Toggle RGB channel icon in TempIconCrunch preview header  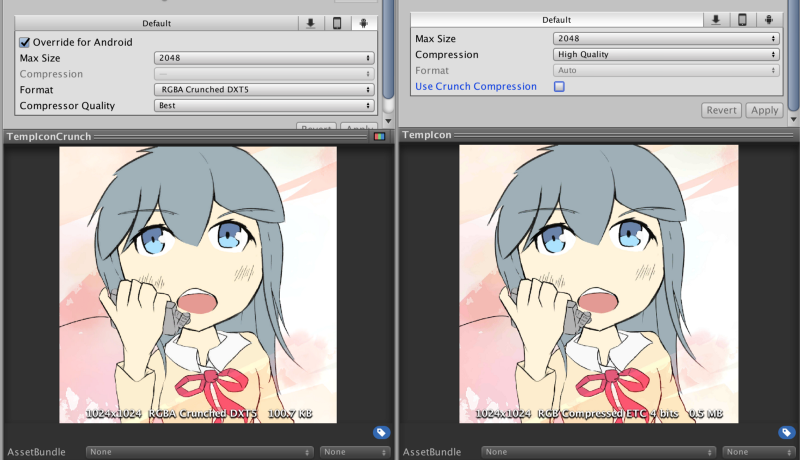(x=379, y=136)
